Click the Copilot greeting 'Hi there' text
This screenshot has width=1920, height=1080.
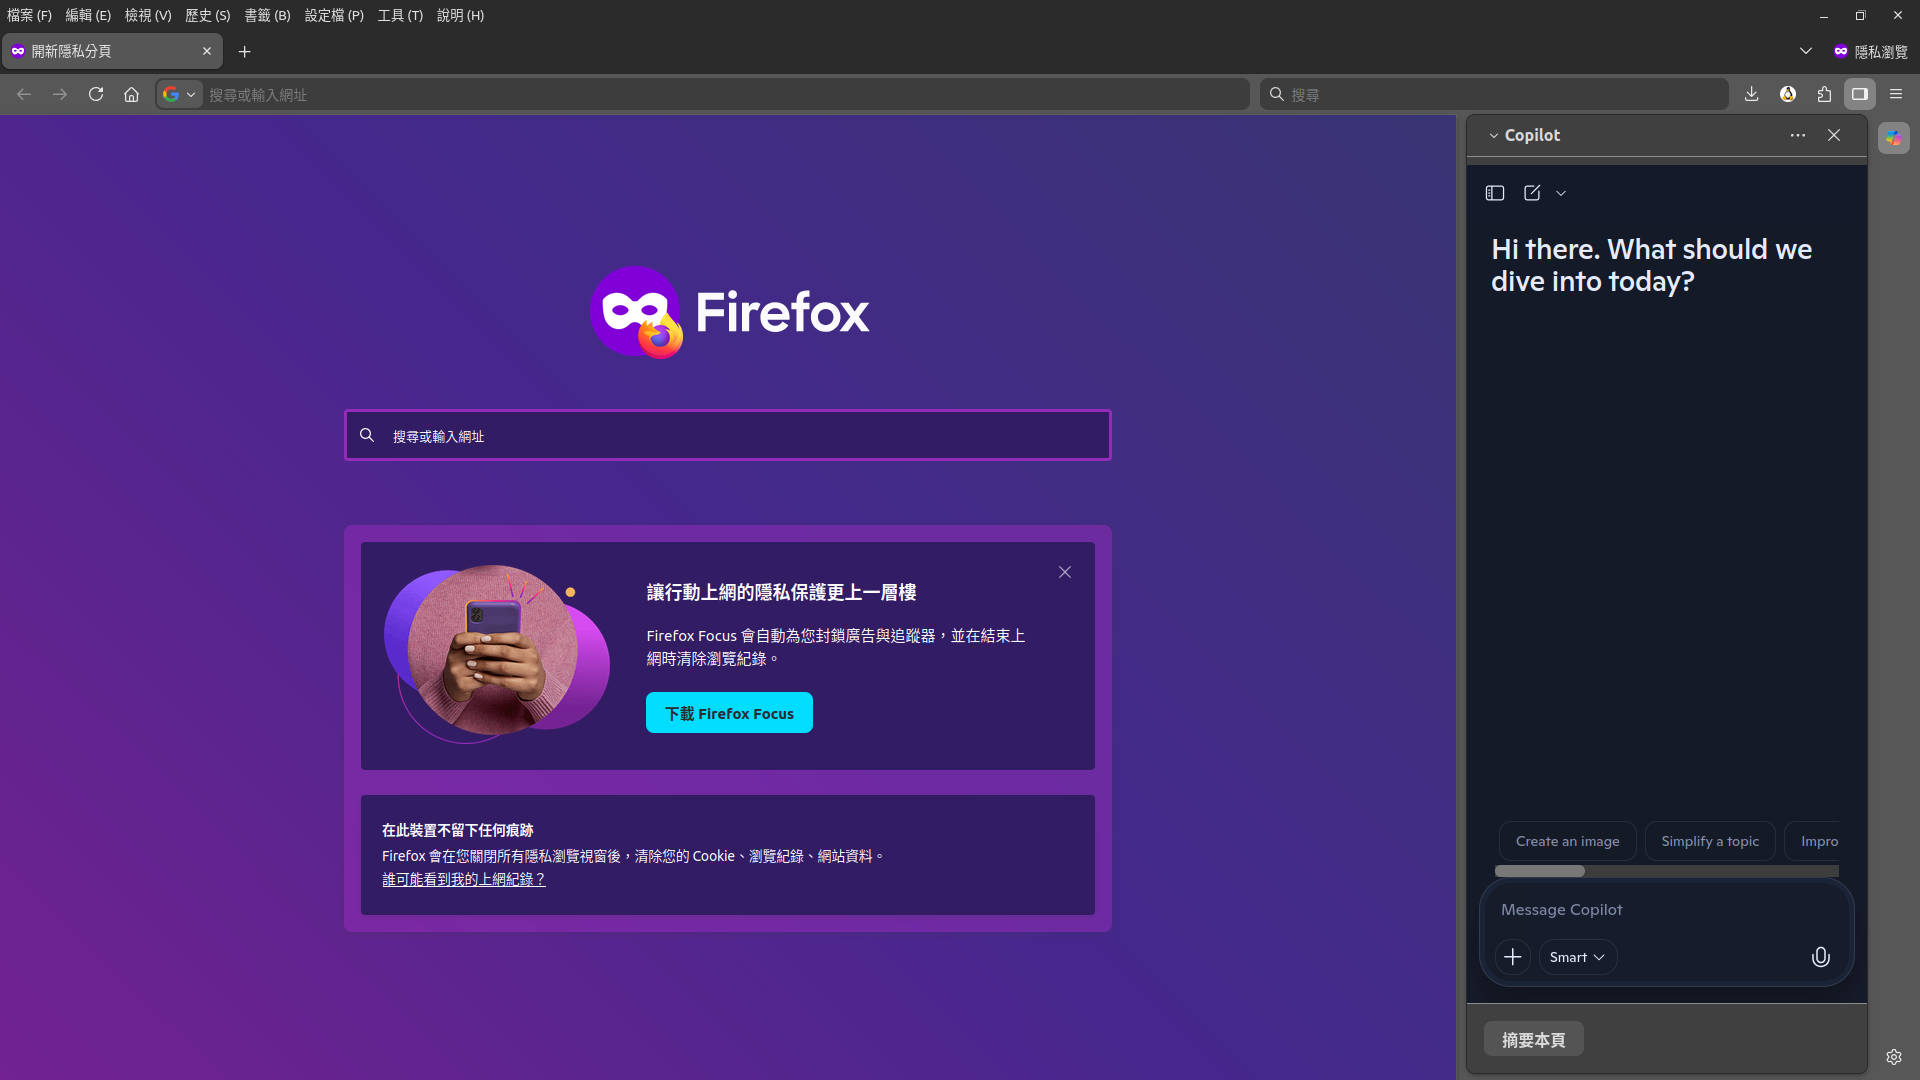point(1651,265)
